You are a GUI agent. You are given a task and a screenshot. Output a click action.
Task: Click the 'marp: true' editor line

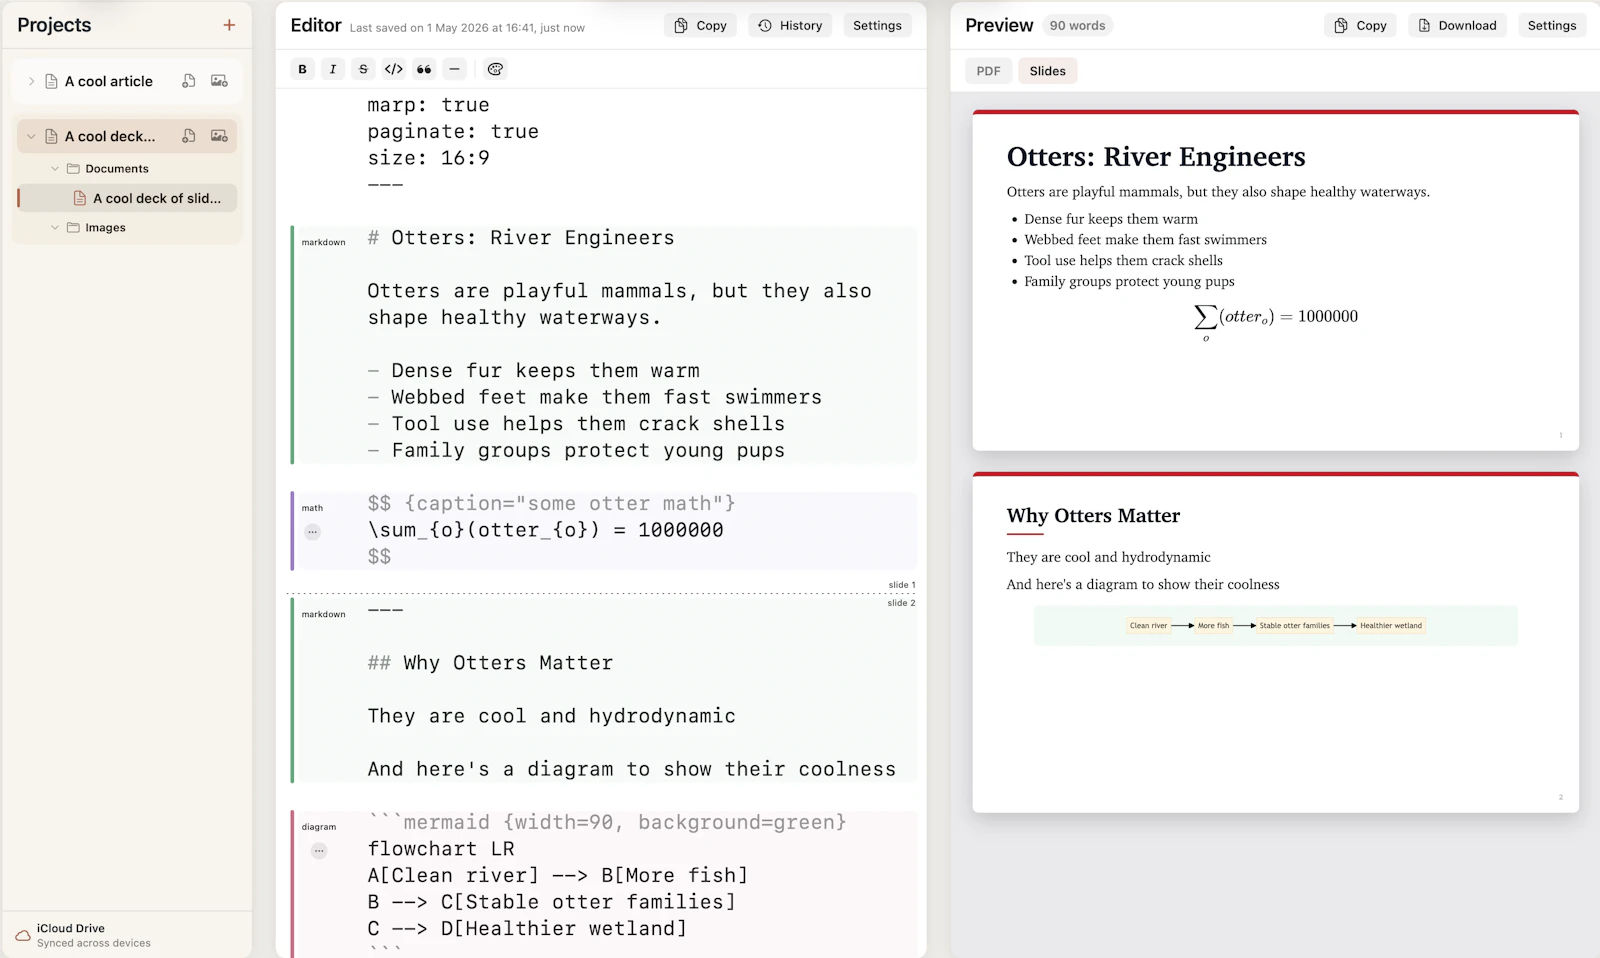pos(428,105)
